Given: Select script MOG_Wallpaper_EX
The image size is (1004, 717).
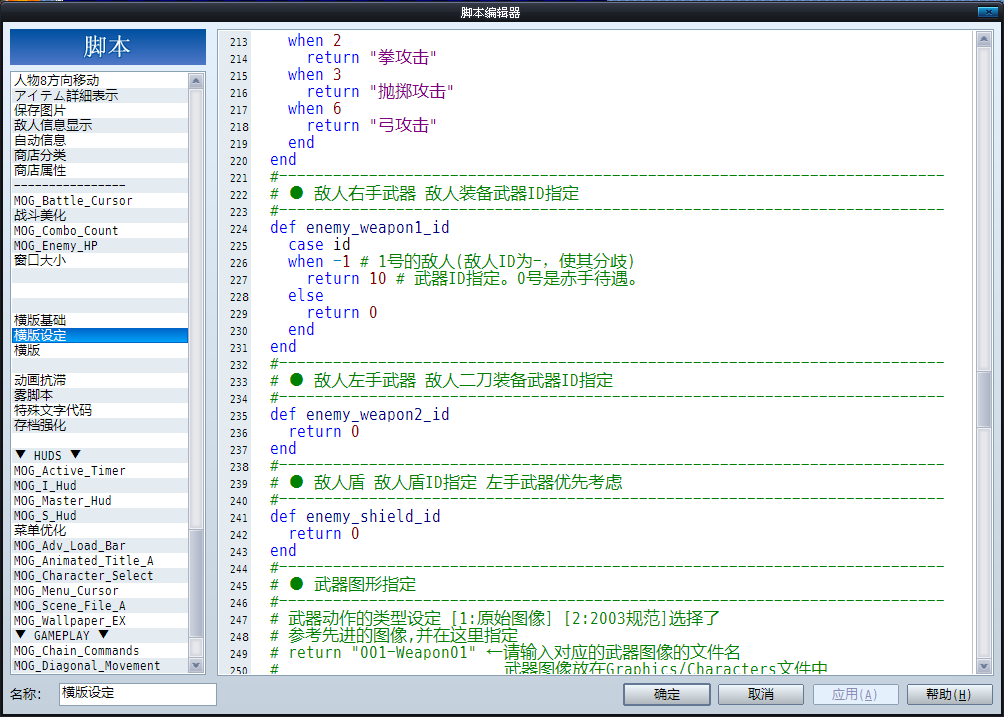Looking at the screenshot, I should coord(100,620).
